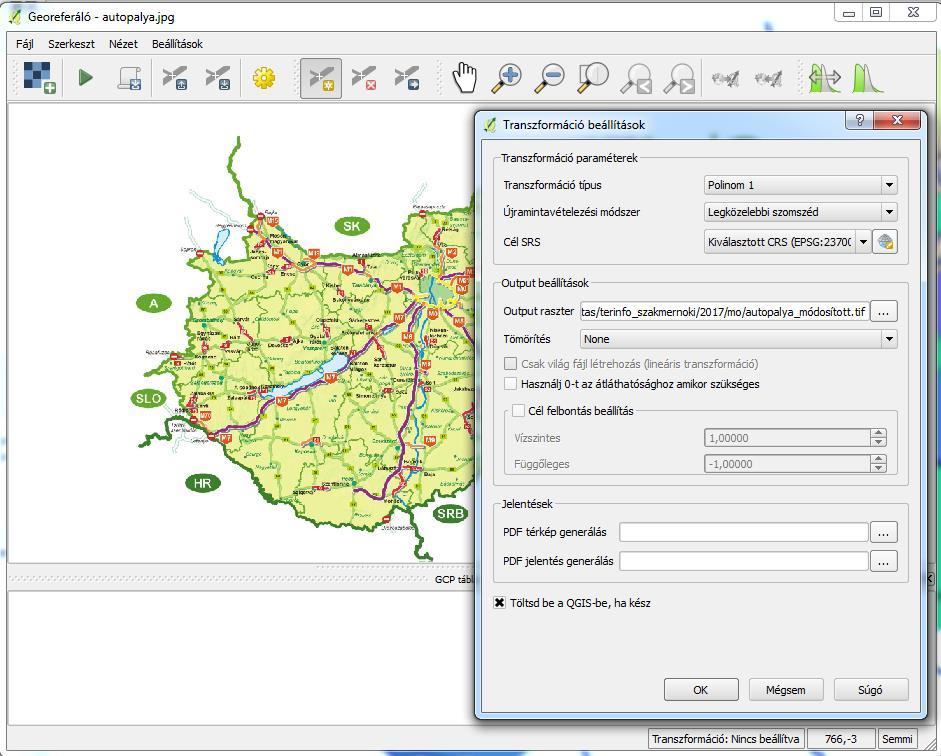Load GCP points icon
941x756 pixels.
(x=175, y=78)
